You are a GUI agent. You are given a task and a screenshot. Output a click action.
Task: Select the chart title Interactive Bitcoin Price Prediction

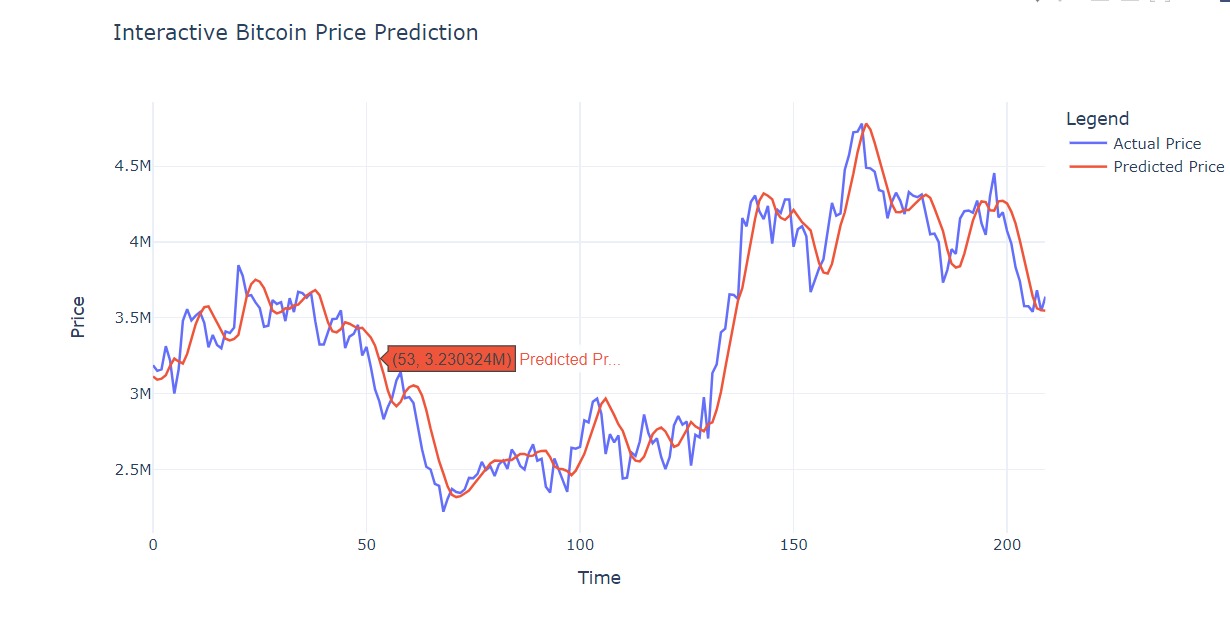(x=295, y=33)
